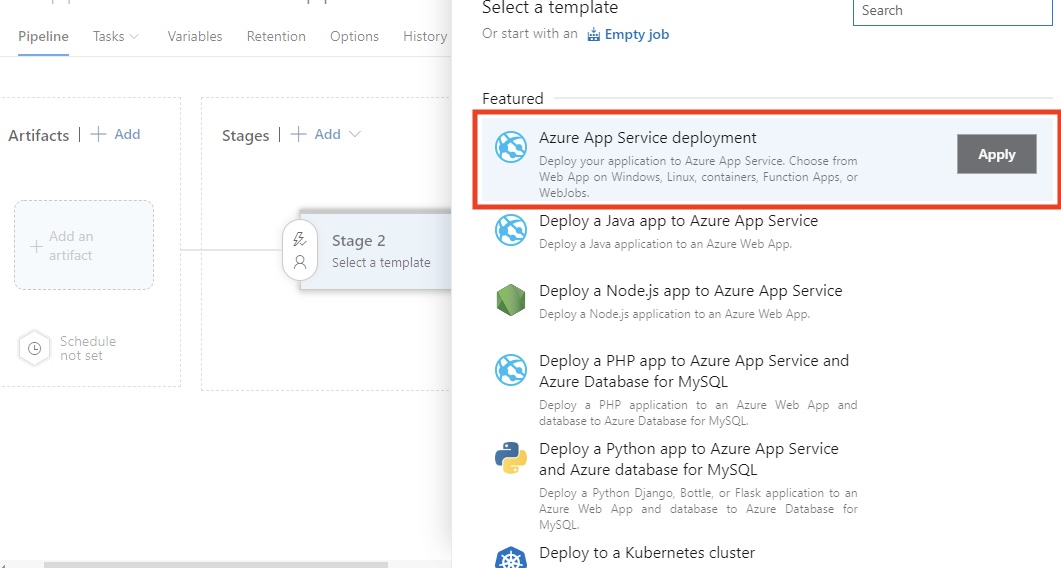1061x568 pixels.
Task: Click the Schedule not set label
Action: point(88,348)
